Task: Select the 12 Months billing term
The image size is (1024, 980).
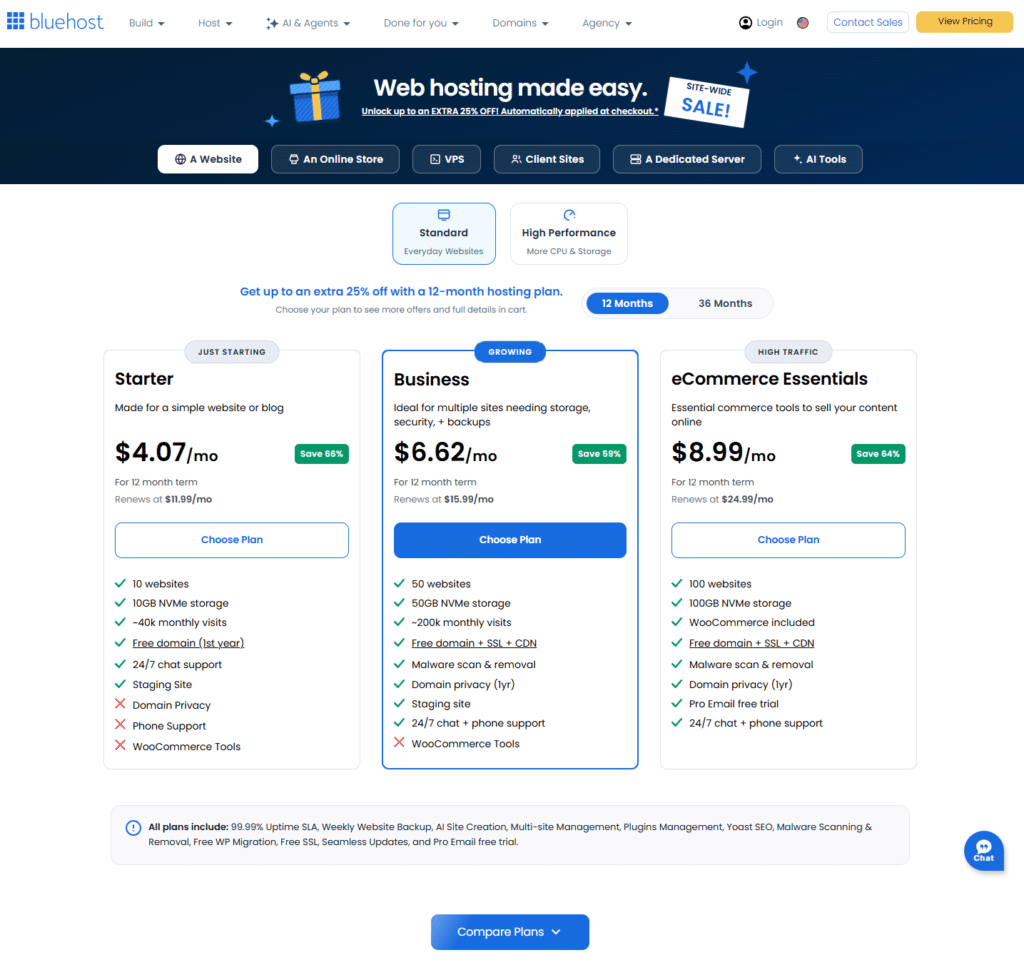Action: [627, 304]
